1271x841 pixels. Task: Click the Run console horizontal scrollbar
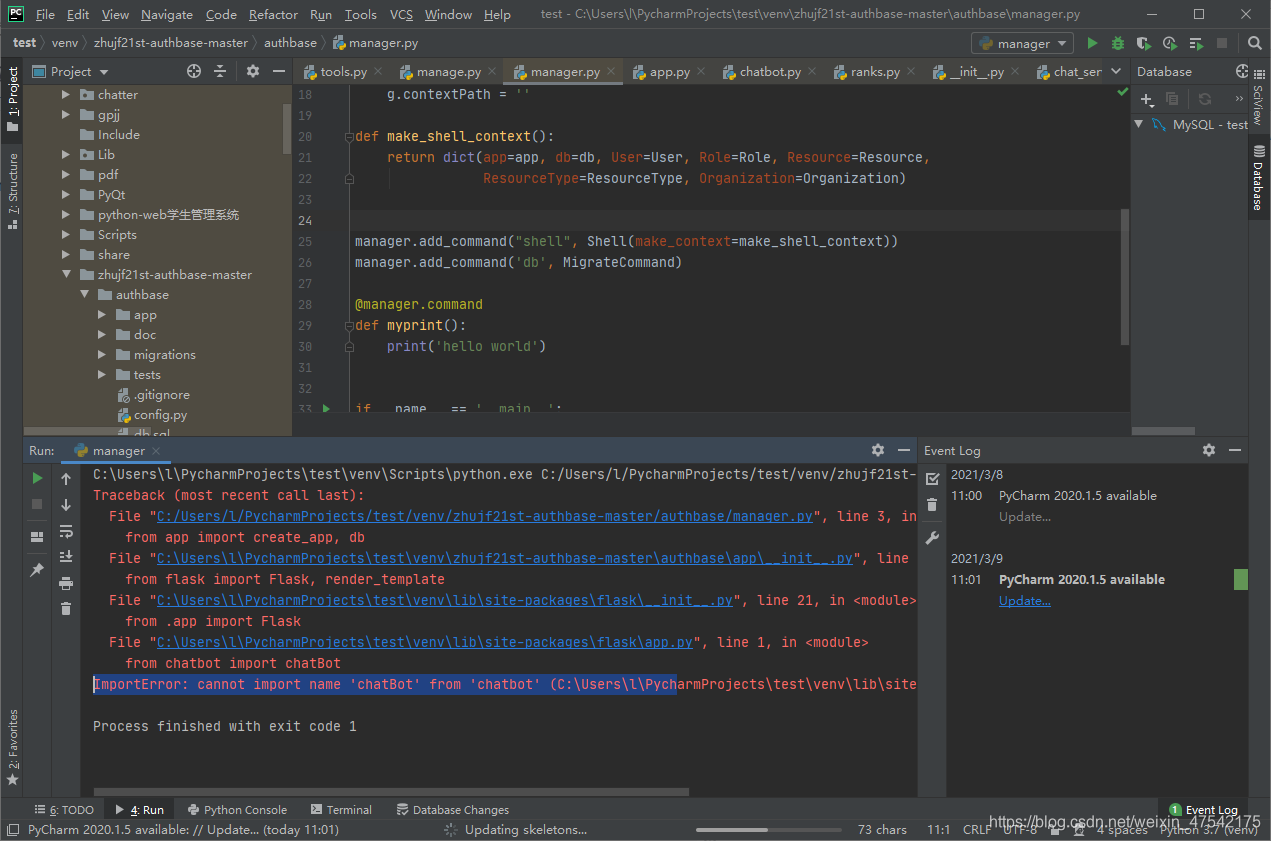(390, 792)
